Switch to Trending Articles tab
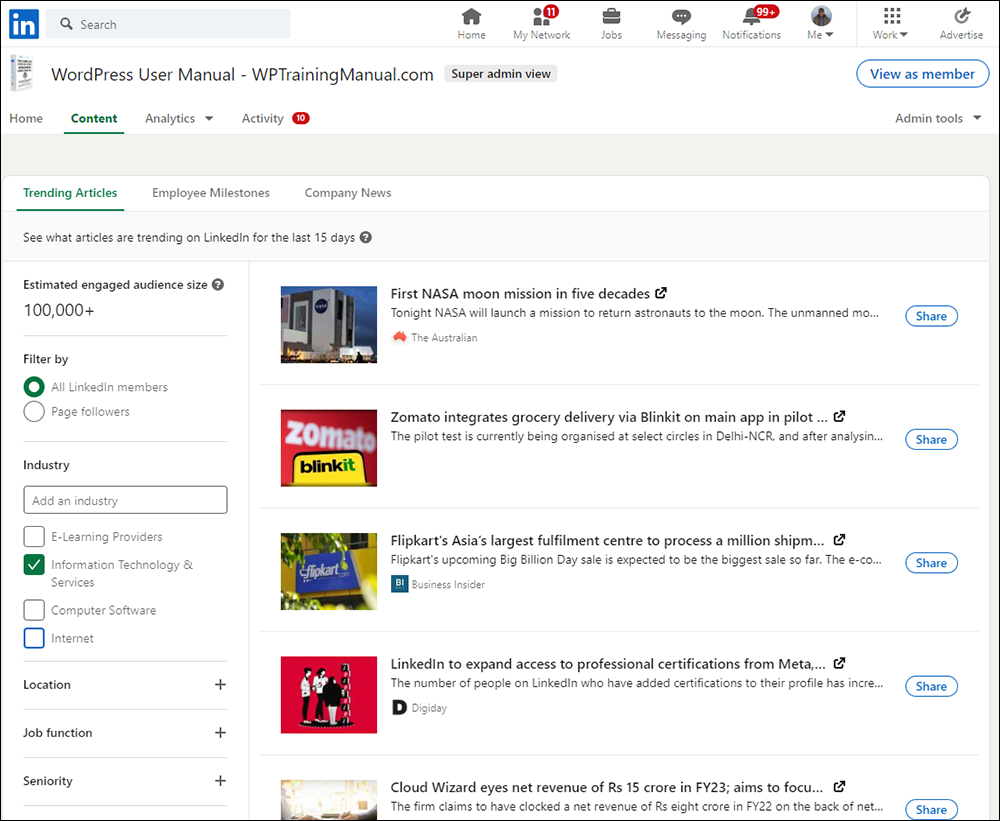Viewport: 1000px width, 821px height. point(70,193)
